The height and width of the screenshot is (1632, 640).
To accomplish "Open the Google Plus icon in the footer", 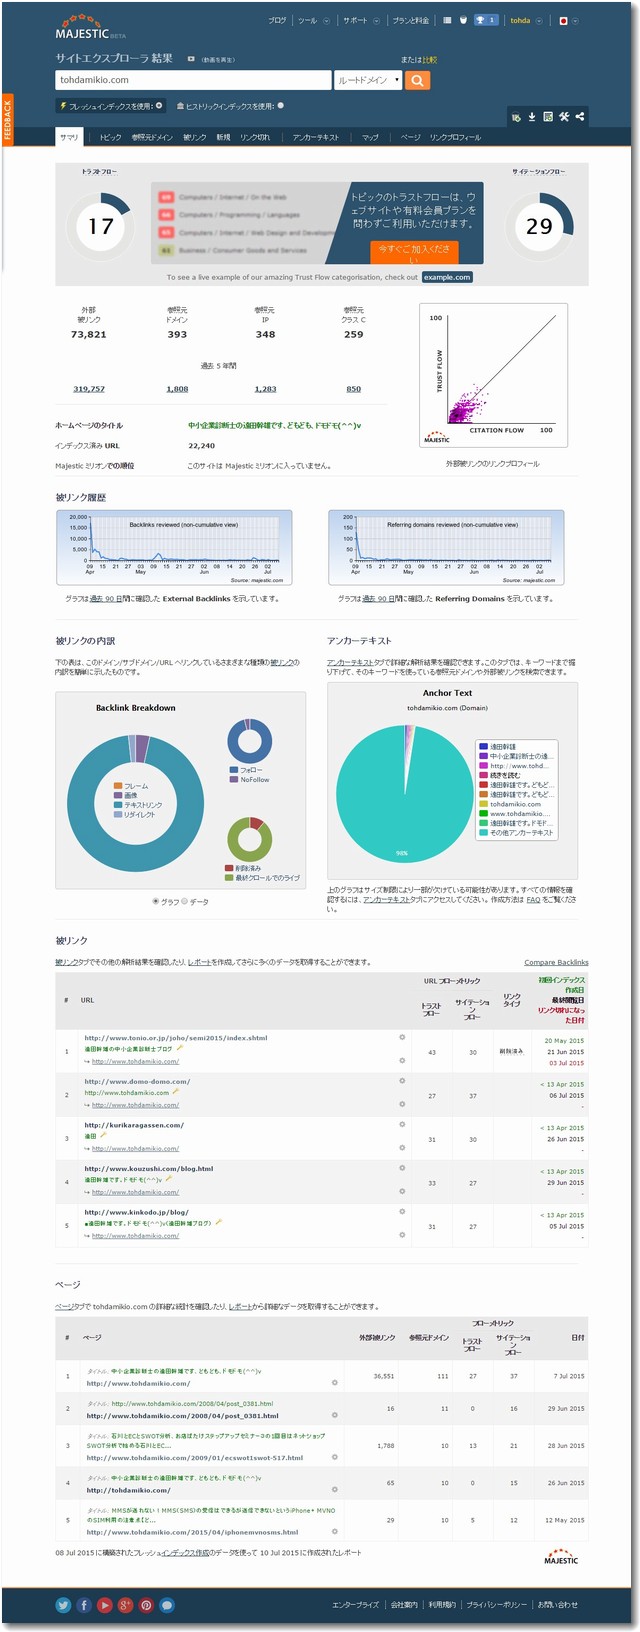I will coord(125,1605).
